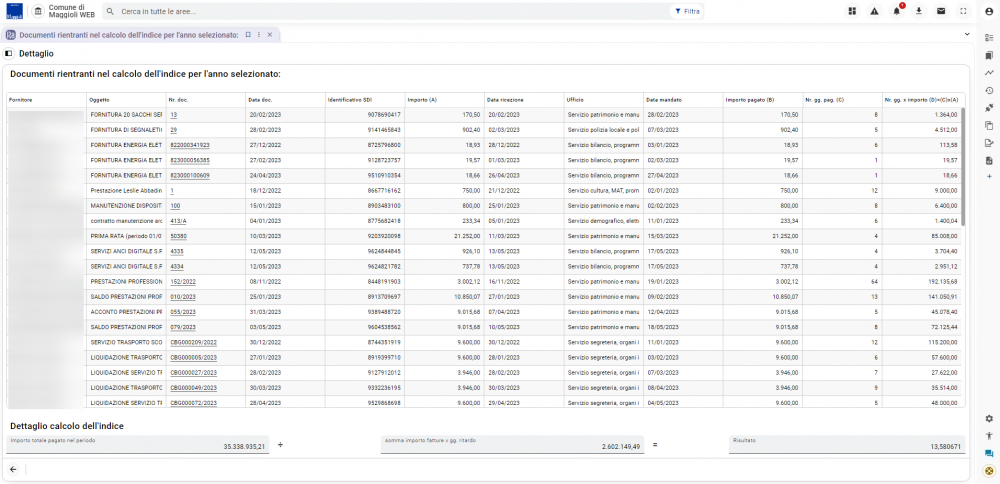Click the institution building icon
Screen dimensions: 1000x484
pos(38,11)
